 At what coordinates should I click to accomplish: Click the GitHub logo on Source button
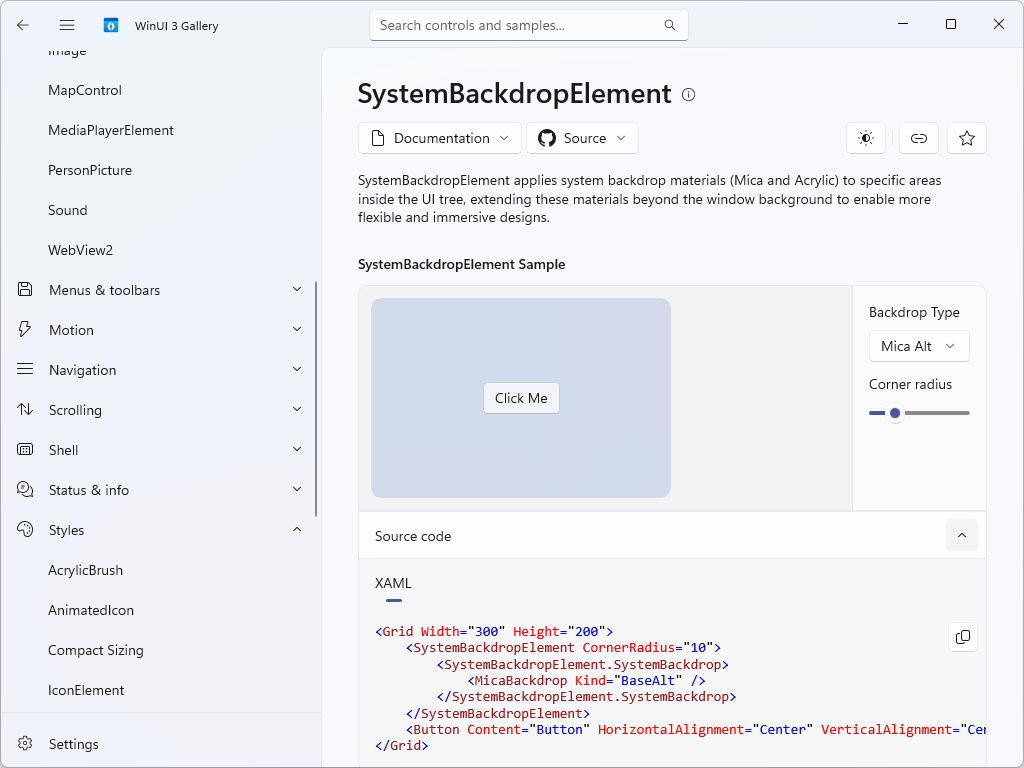coord(547,138)
